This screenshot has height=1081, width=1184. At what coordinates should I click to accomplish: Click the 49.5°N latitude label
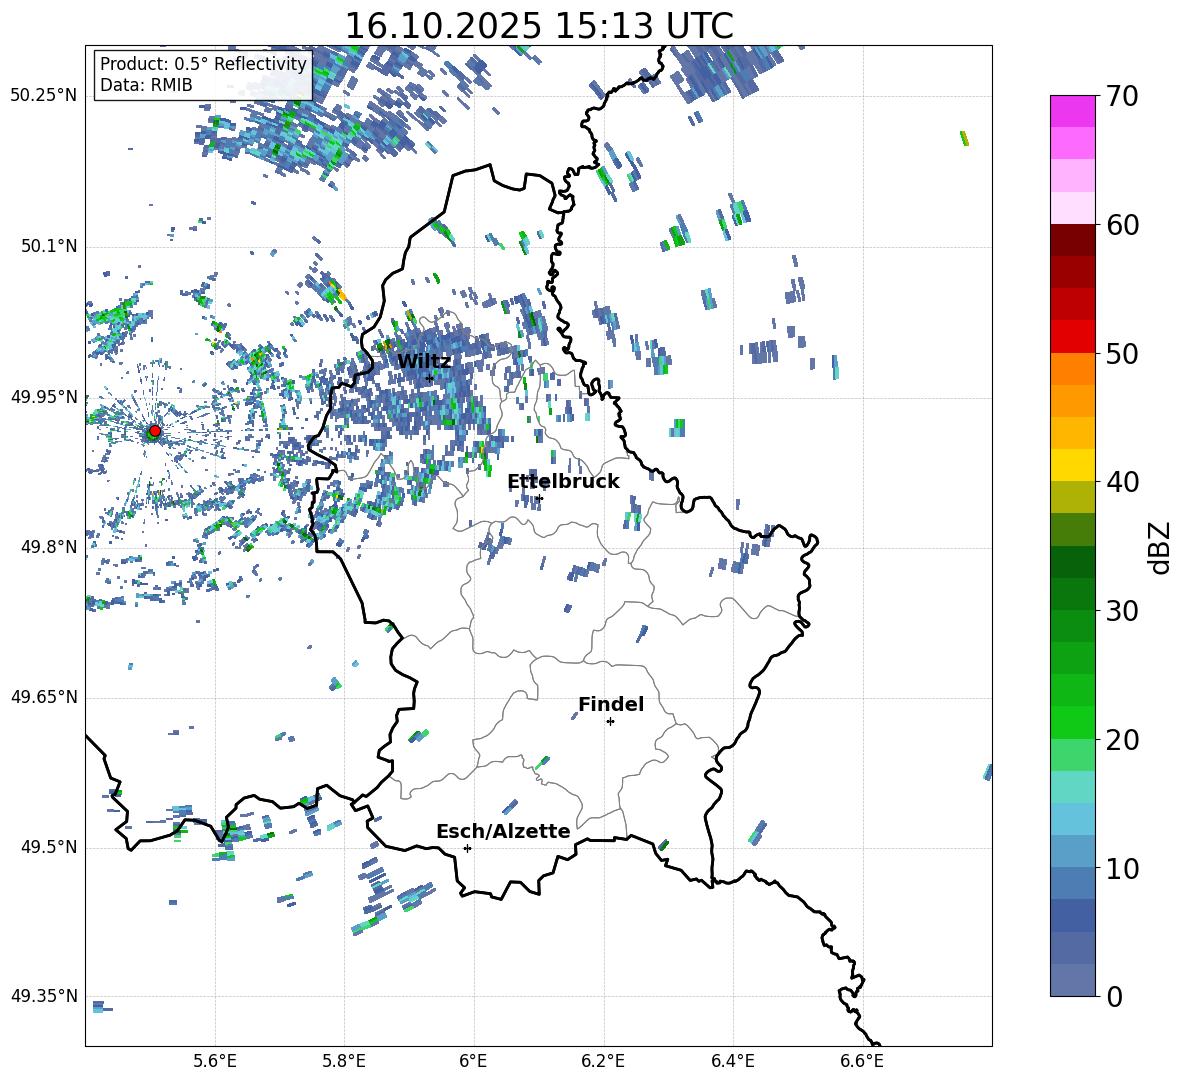49,847
